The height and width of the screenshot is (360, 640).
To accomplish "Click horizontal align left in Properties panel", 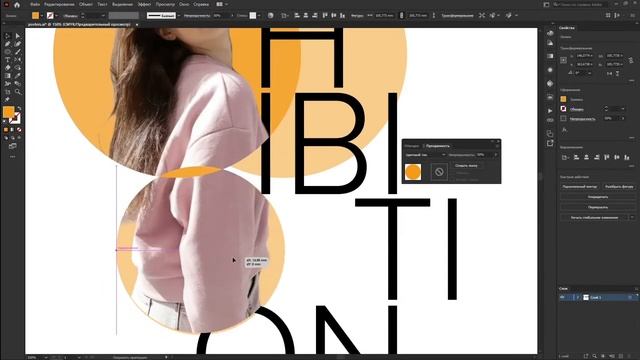I will click(576, 157).
